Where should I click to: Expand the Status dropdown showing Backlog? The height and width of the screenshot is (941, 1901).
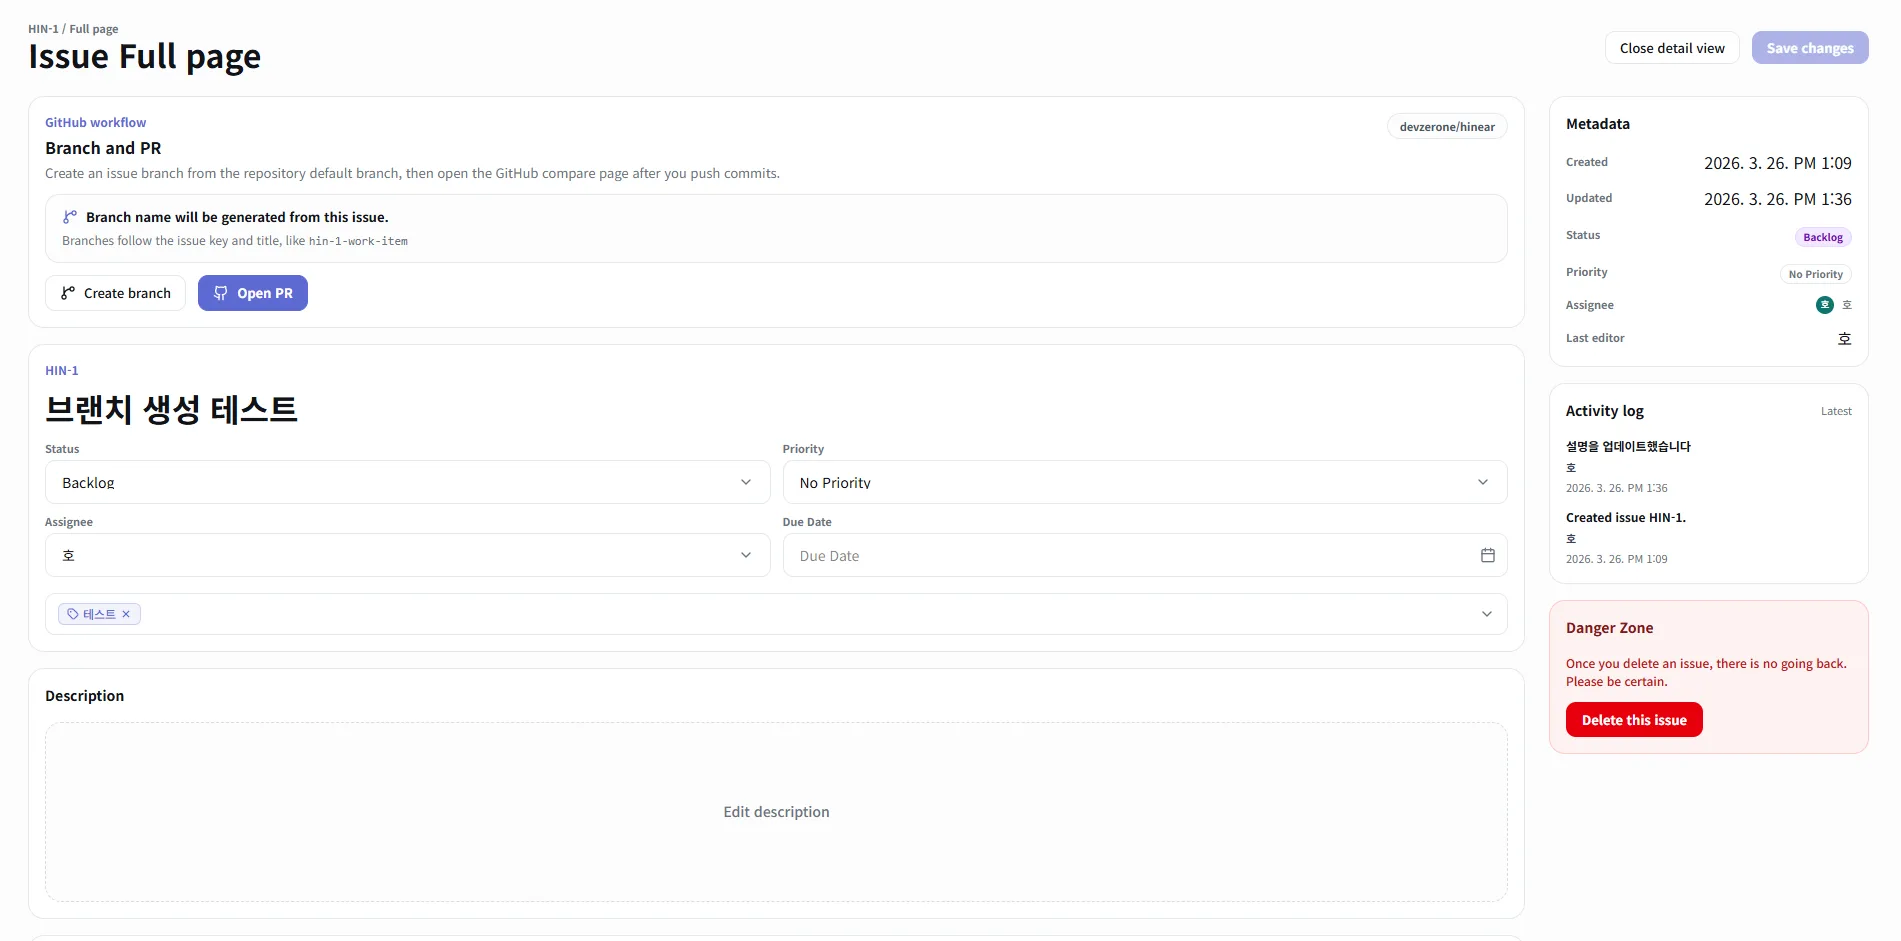[407, 482]
